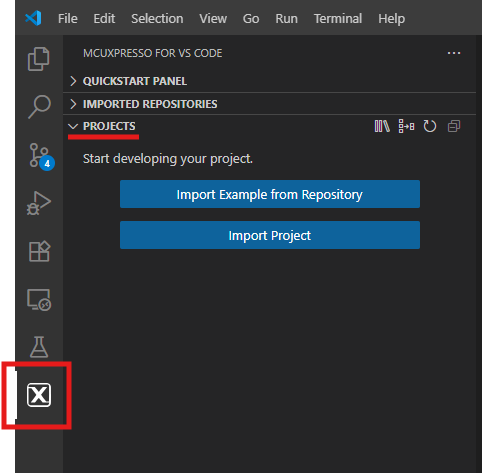Click the Import Project button
Image resolution: width=482 pixels, height=473 pixels.
click(x=270, y=235)
